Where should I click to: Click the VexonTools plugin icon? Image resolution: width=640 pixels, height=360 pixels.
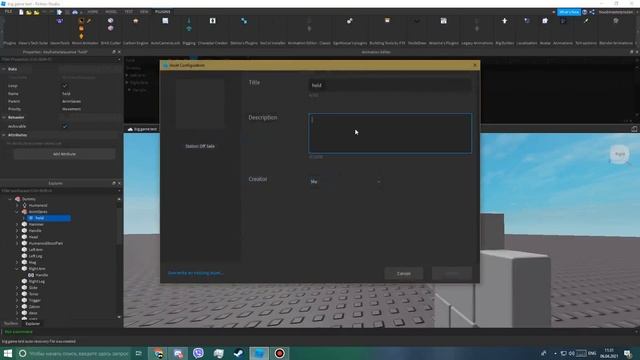60,21
